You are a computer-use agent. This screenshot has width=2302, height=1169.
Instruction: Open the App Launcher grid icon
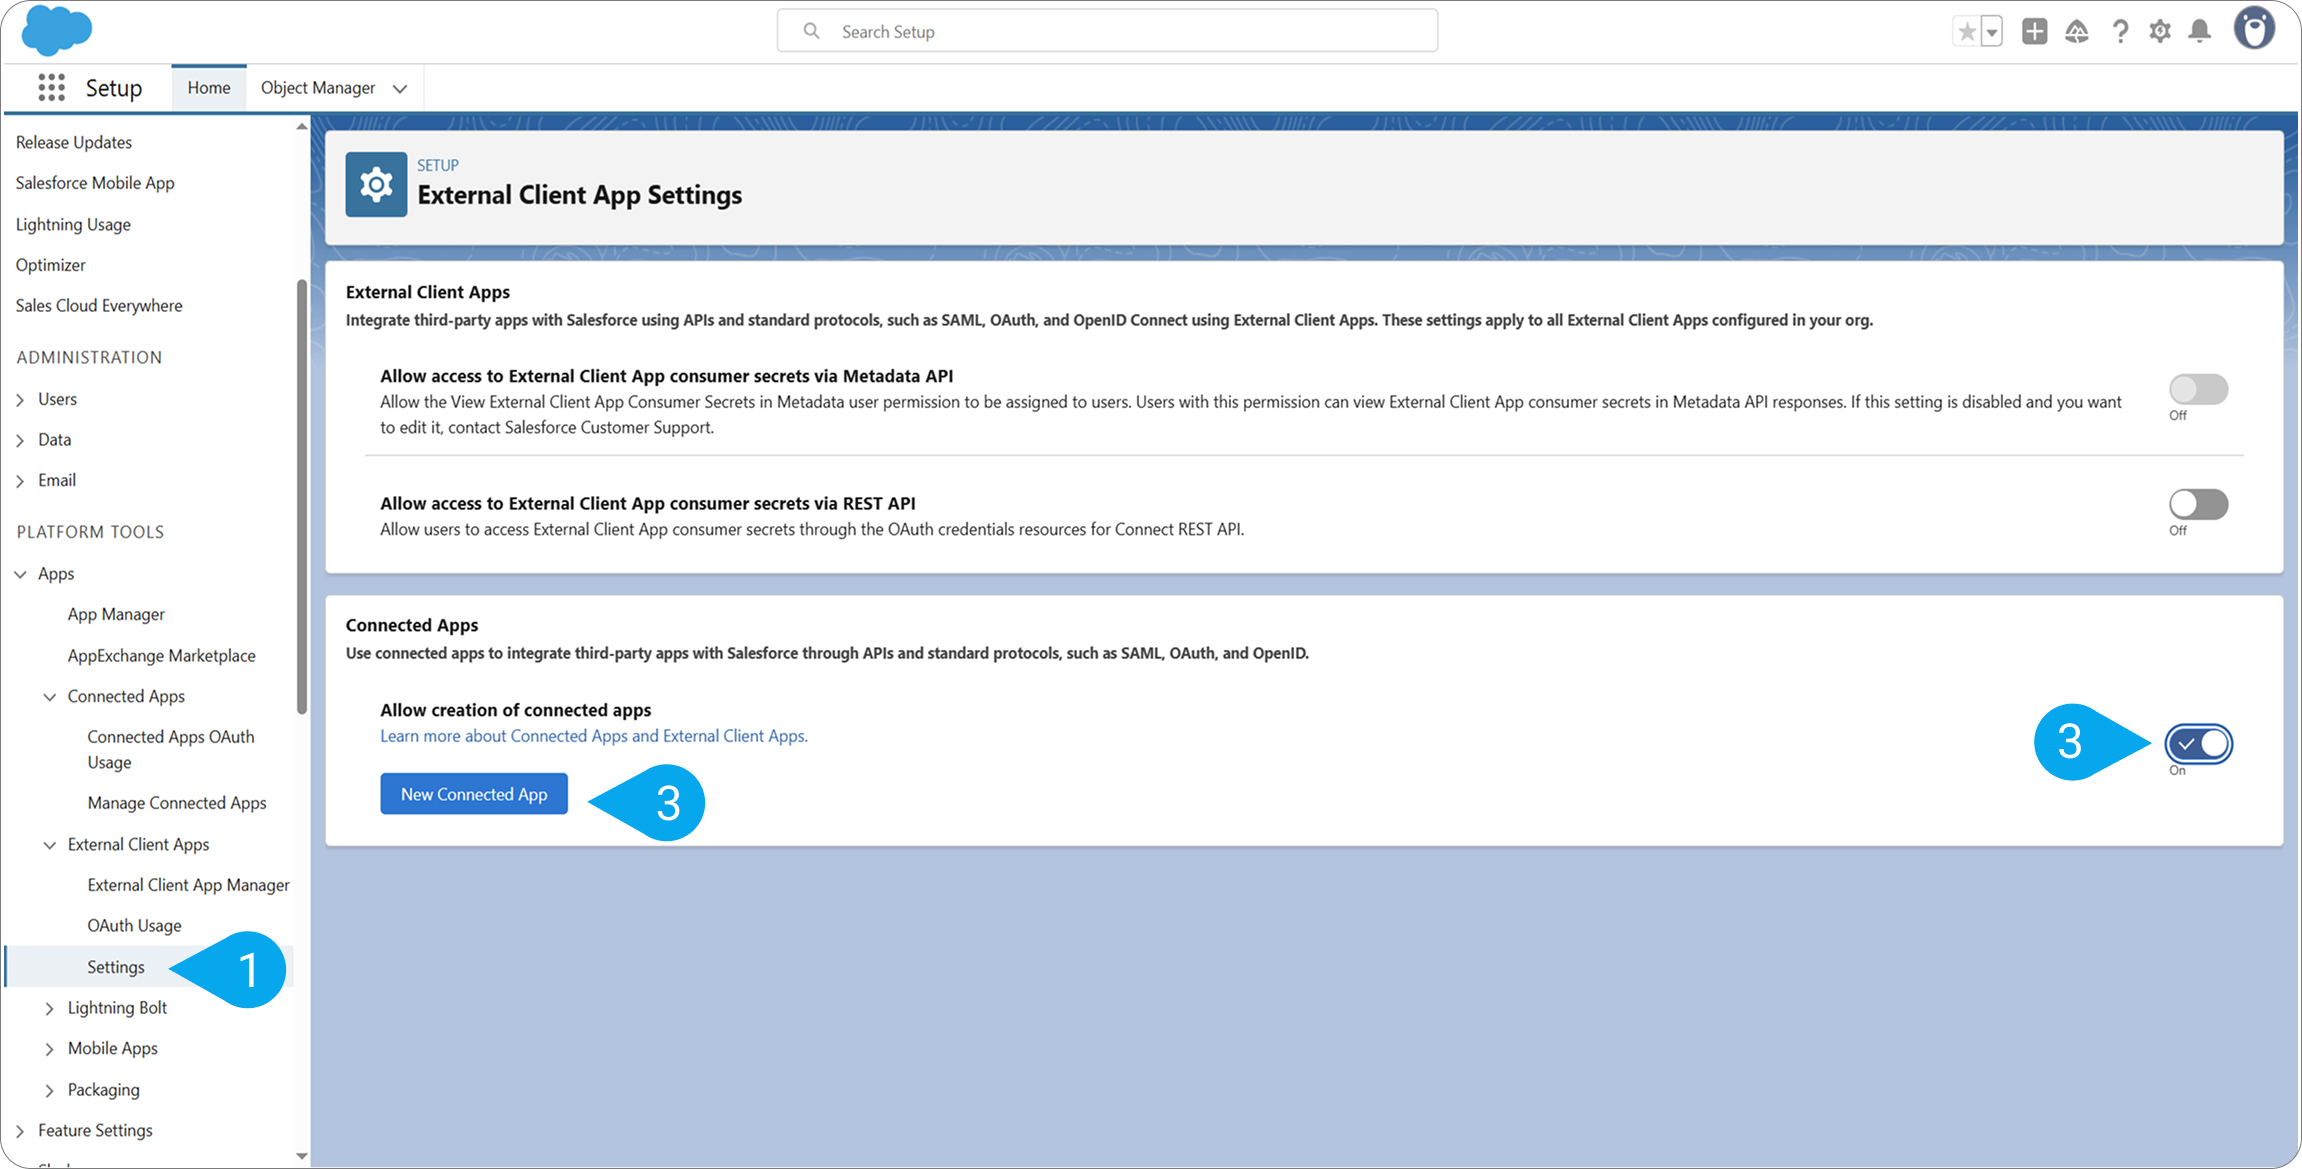pyautogui.click(x=49, y=87)
